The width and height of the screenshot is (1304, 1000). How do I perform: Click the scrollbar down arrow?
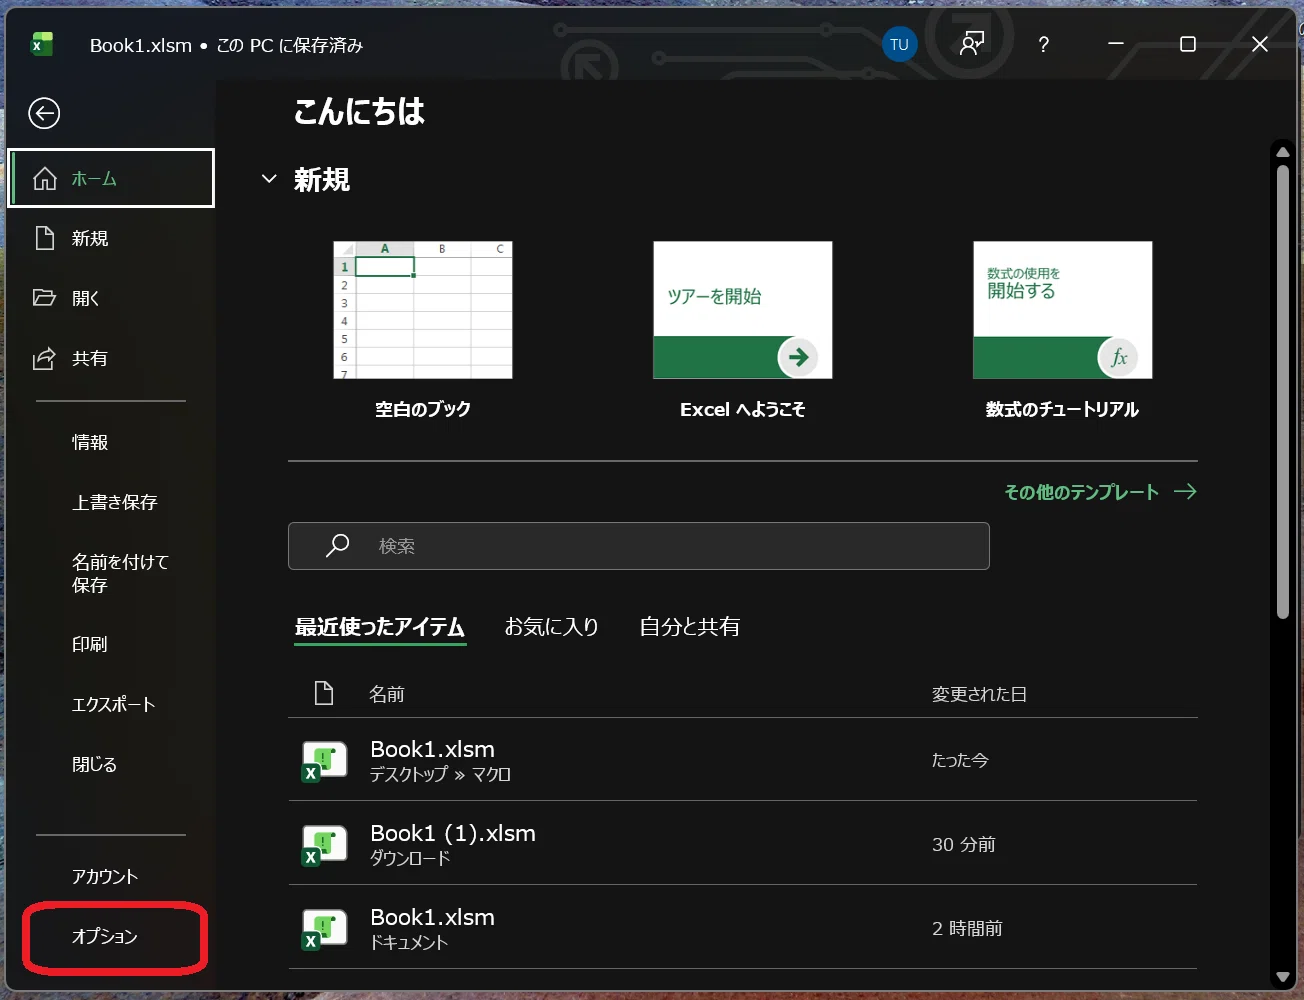[x=1283, y=977]
